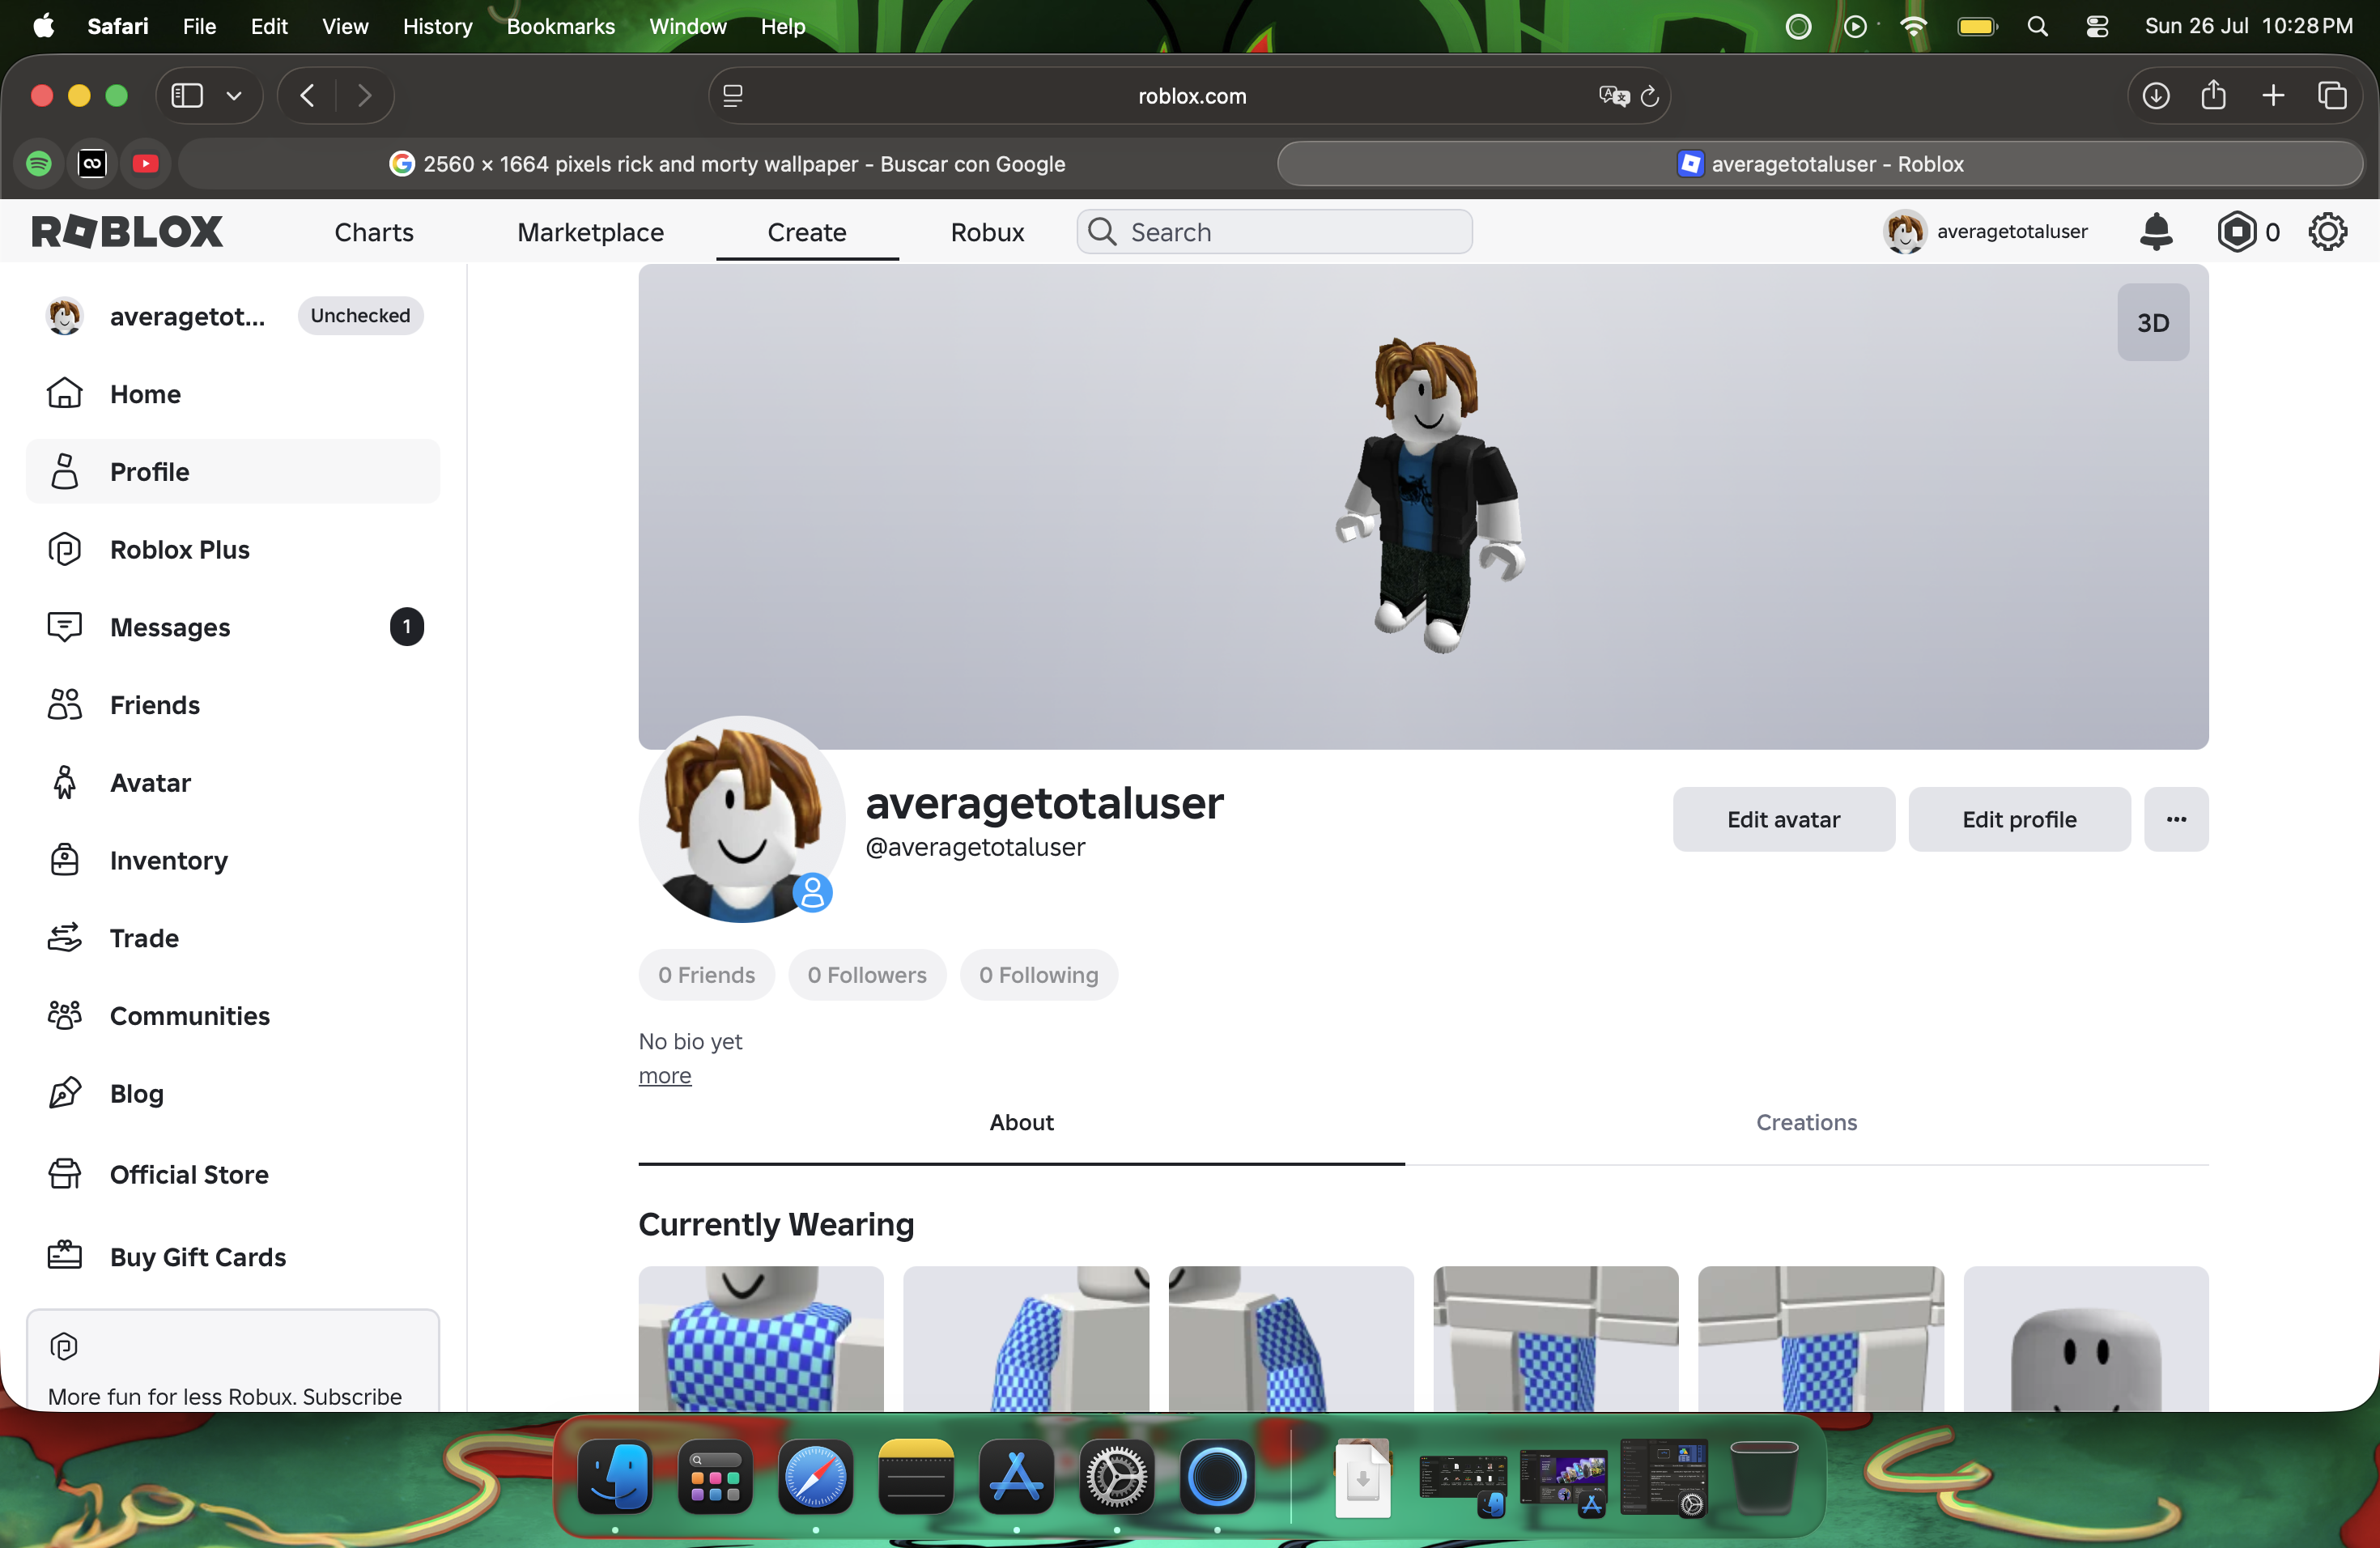Expand Safari tab group dropdown chevron
2380x1548 pixels.
[x=234, y=96]
